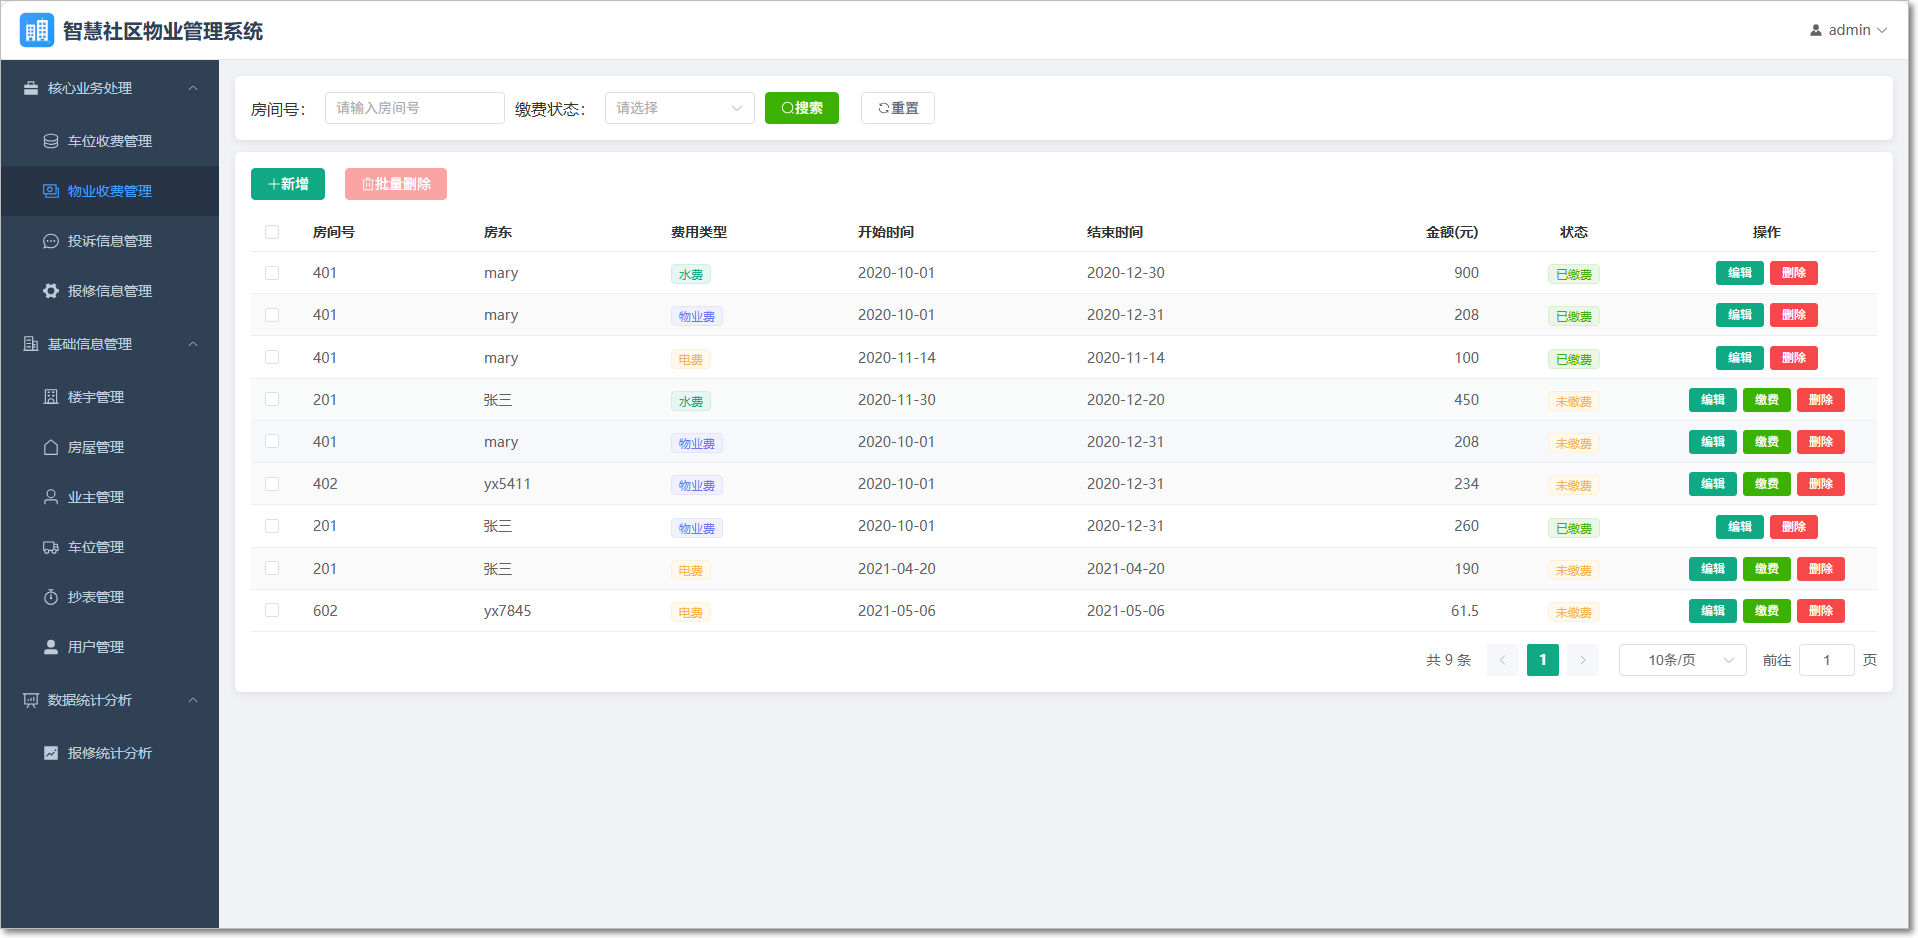Click the timer icon beside 抄表管理
Image resolution: width=1918 pixels, height=938 pixels.
pos(51,597)
